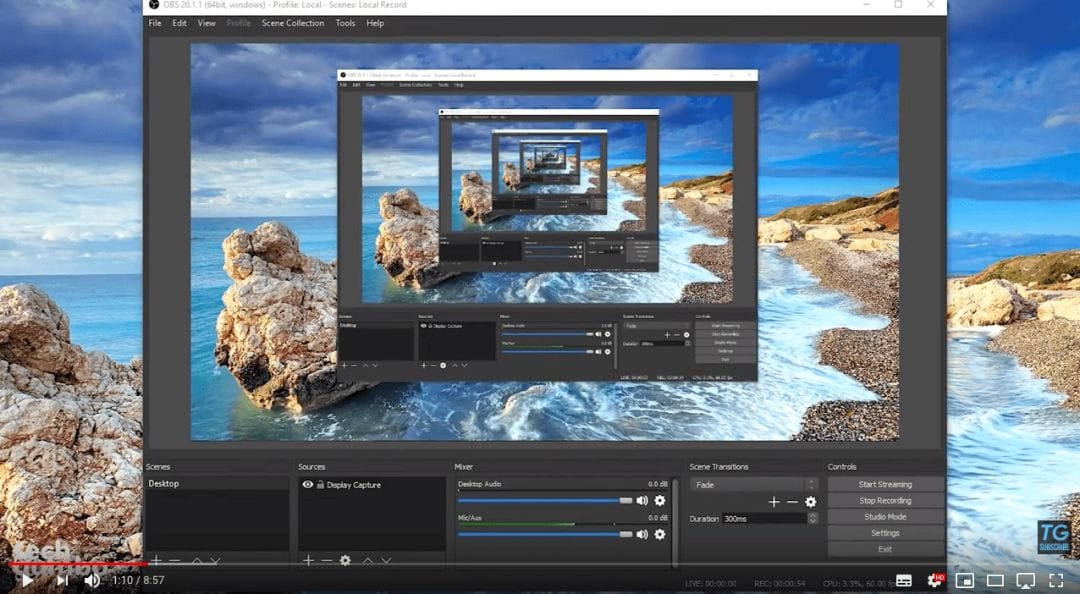Image resolution: width=1080 pixels, height=594 pixels.
Task: Open the View menu
Action: [207, 23]
